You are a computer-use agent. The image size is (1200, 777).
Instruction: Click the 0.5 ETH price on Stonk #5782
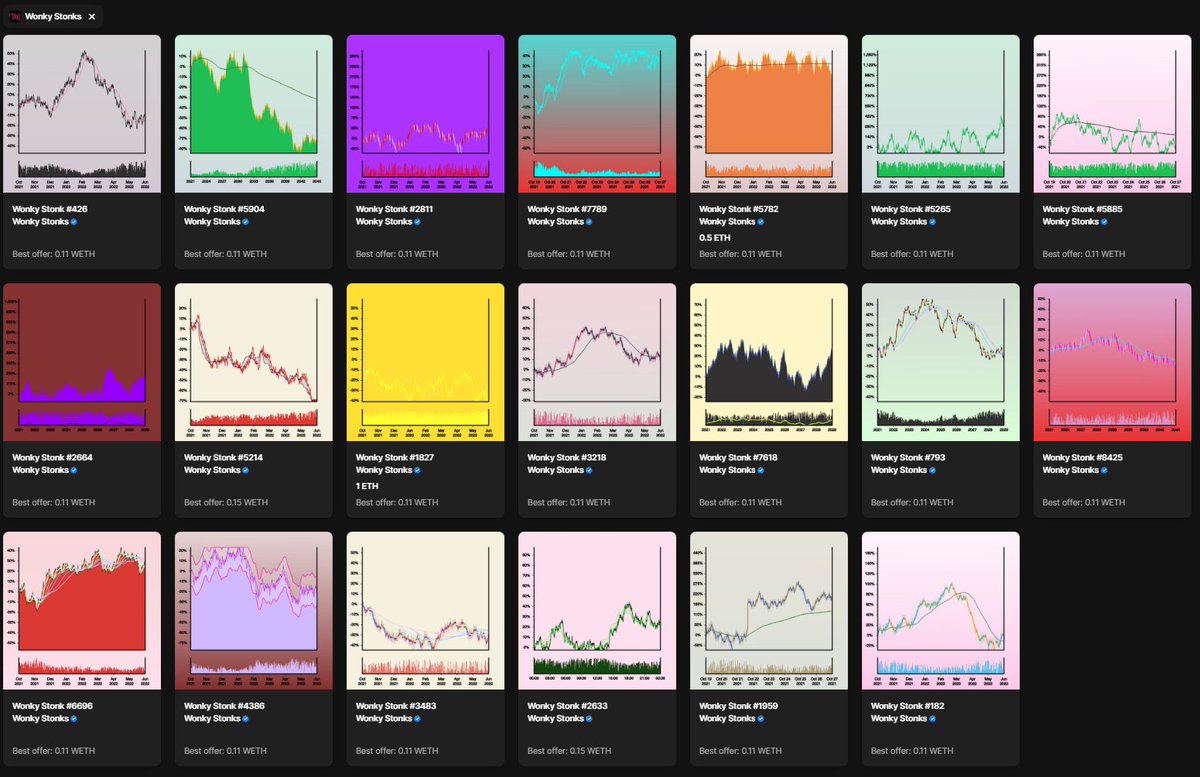[714, 238]
